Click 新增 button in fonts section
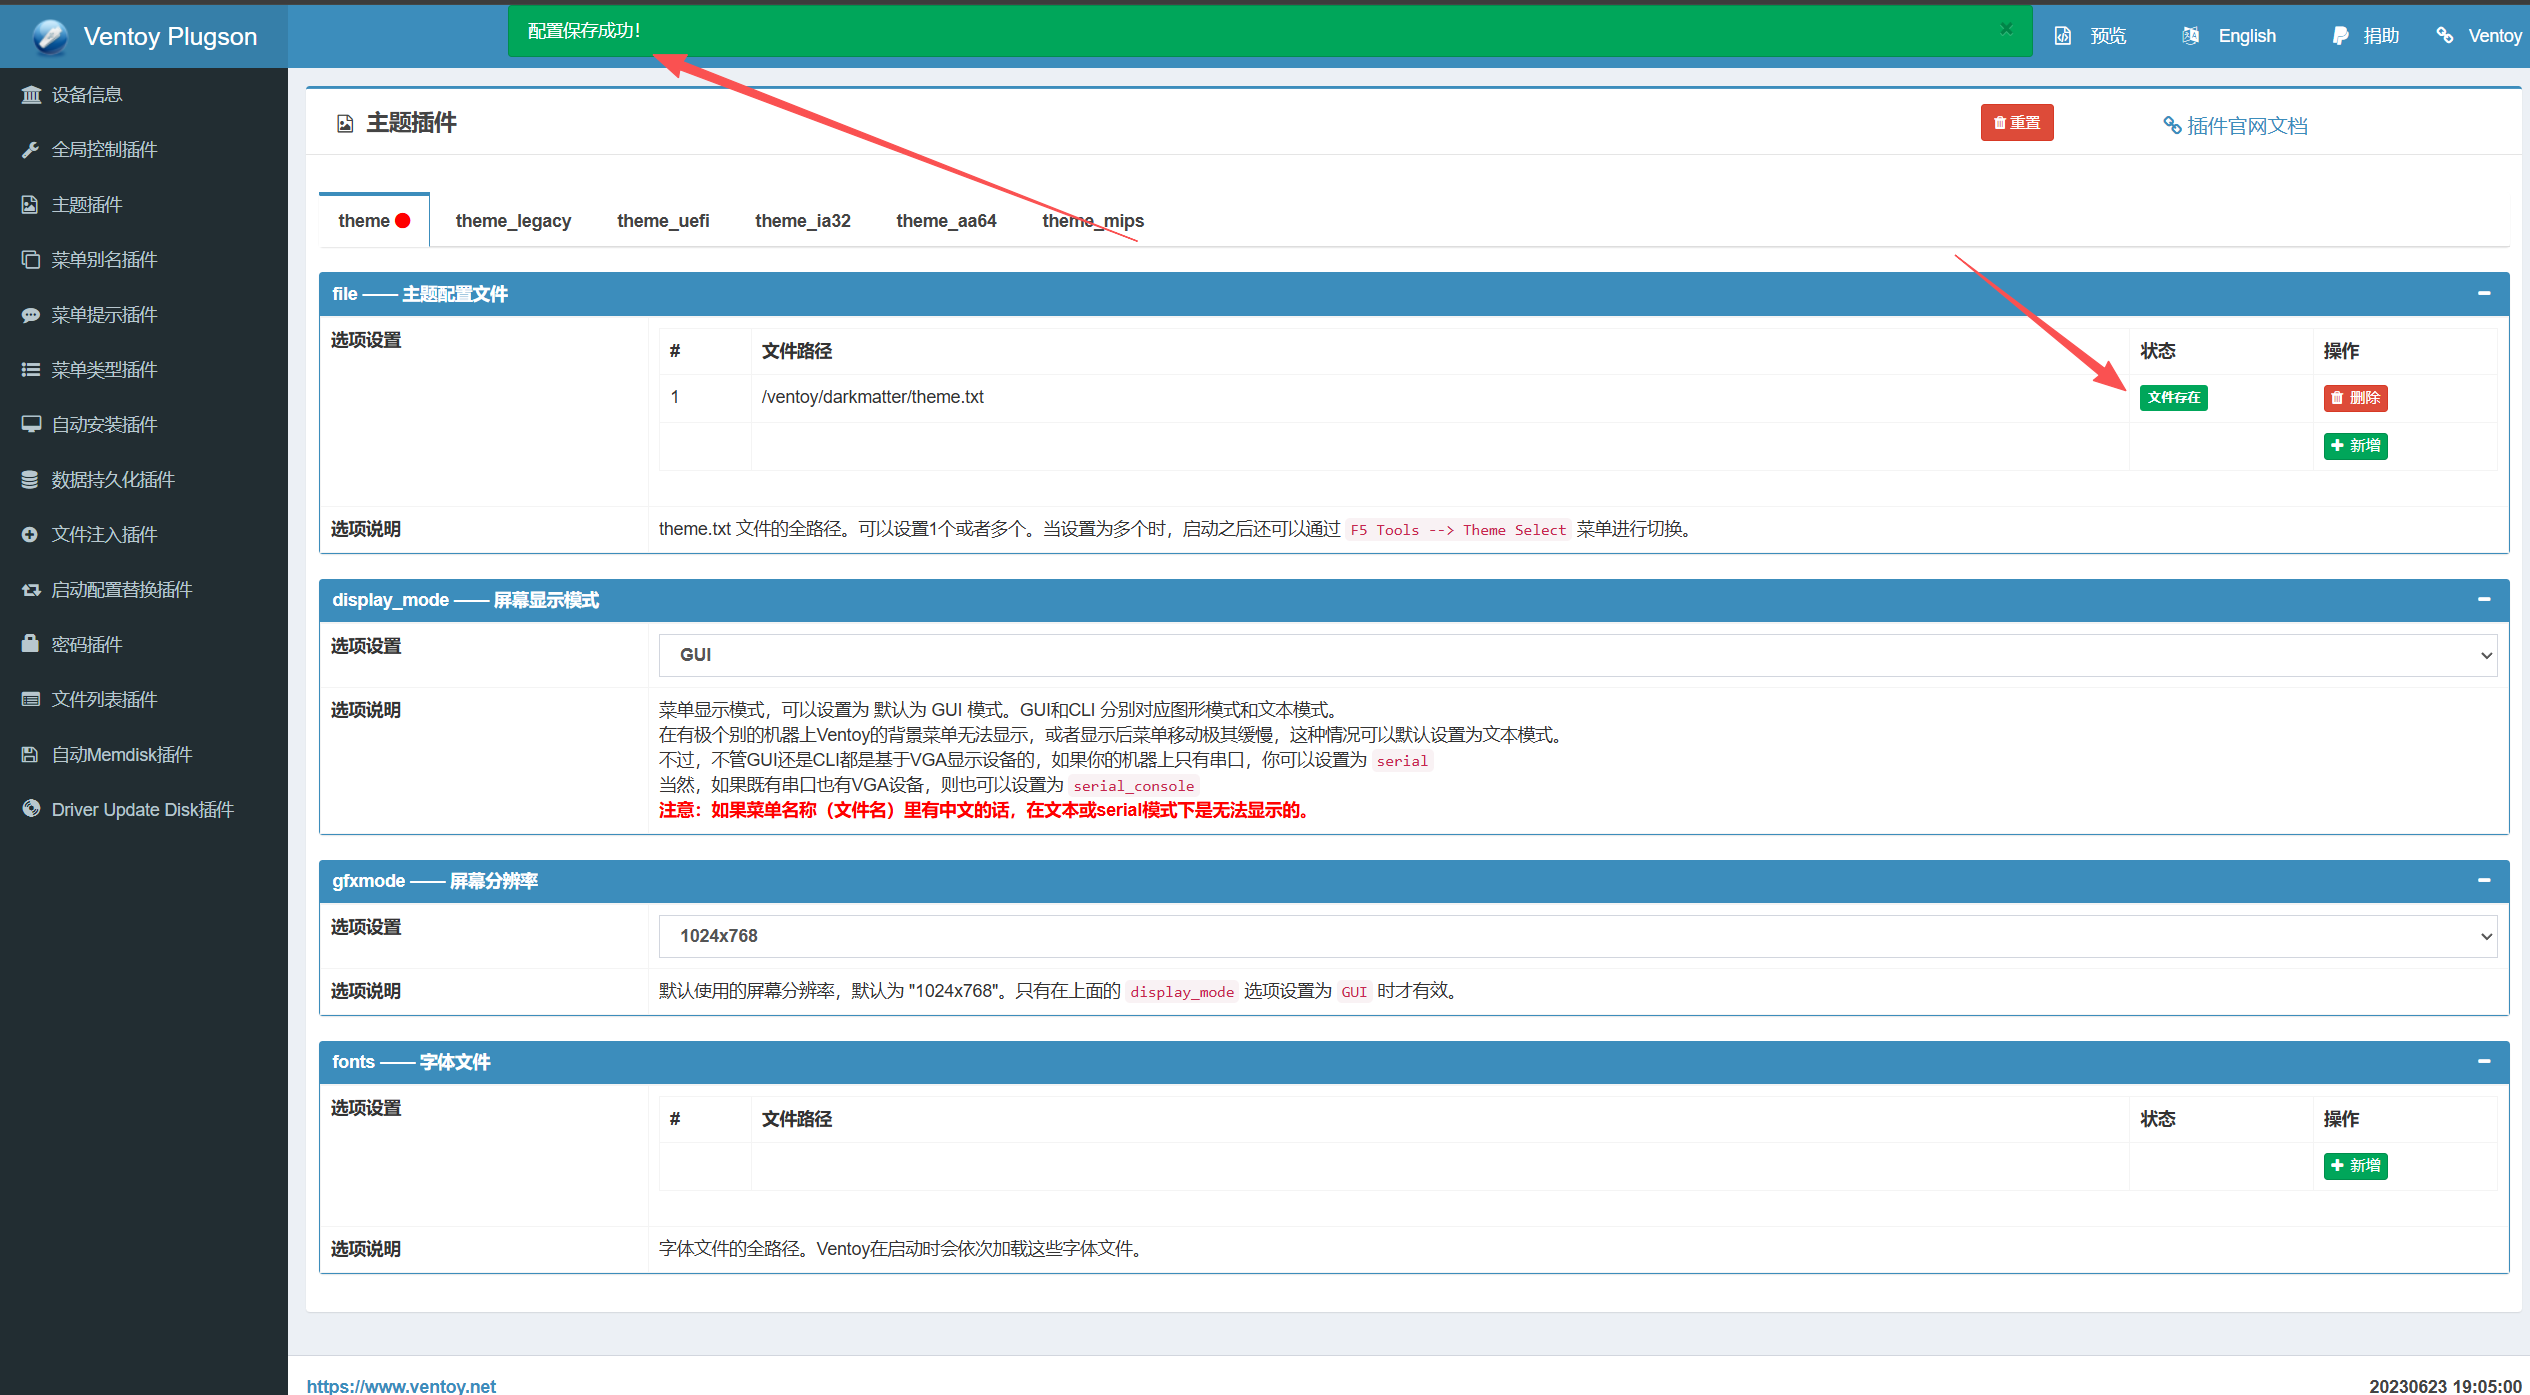 coord(2355,1166)
